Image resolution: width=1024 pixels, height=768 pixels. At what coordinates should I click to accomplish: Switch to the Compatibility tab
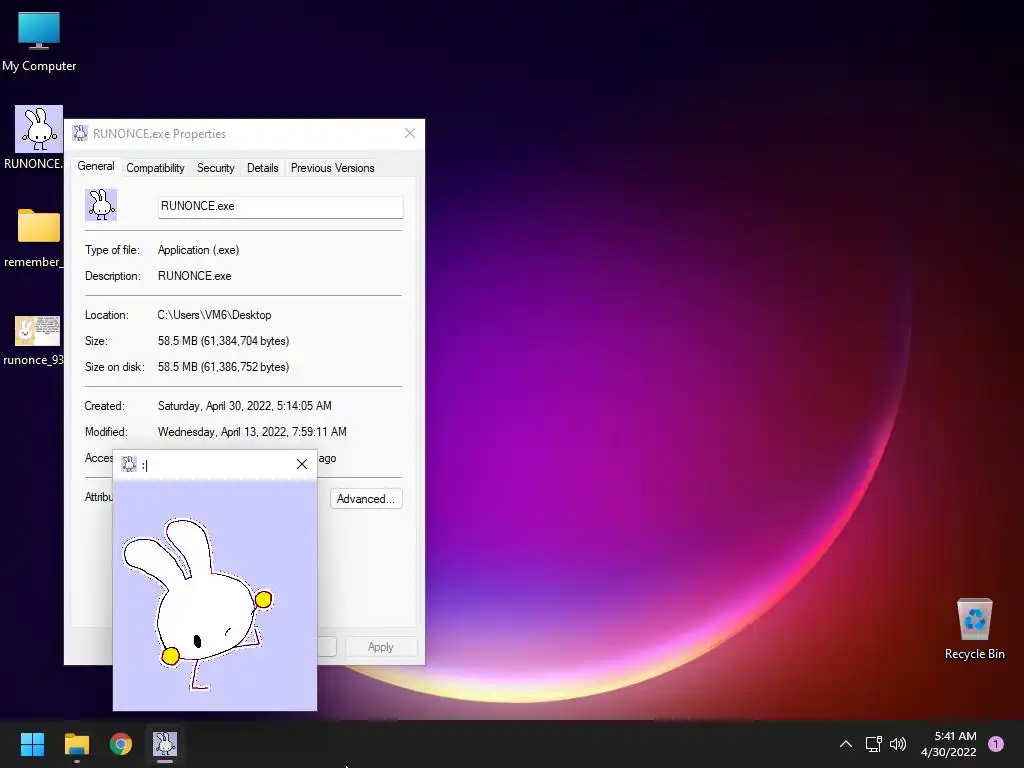click(x=155, y=168)
